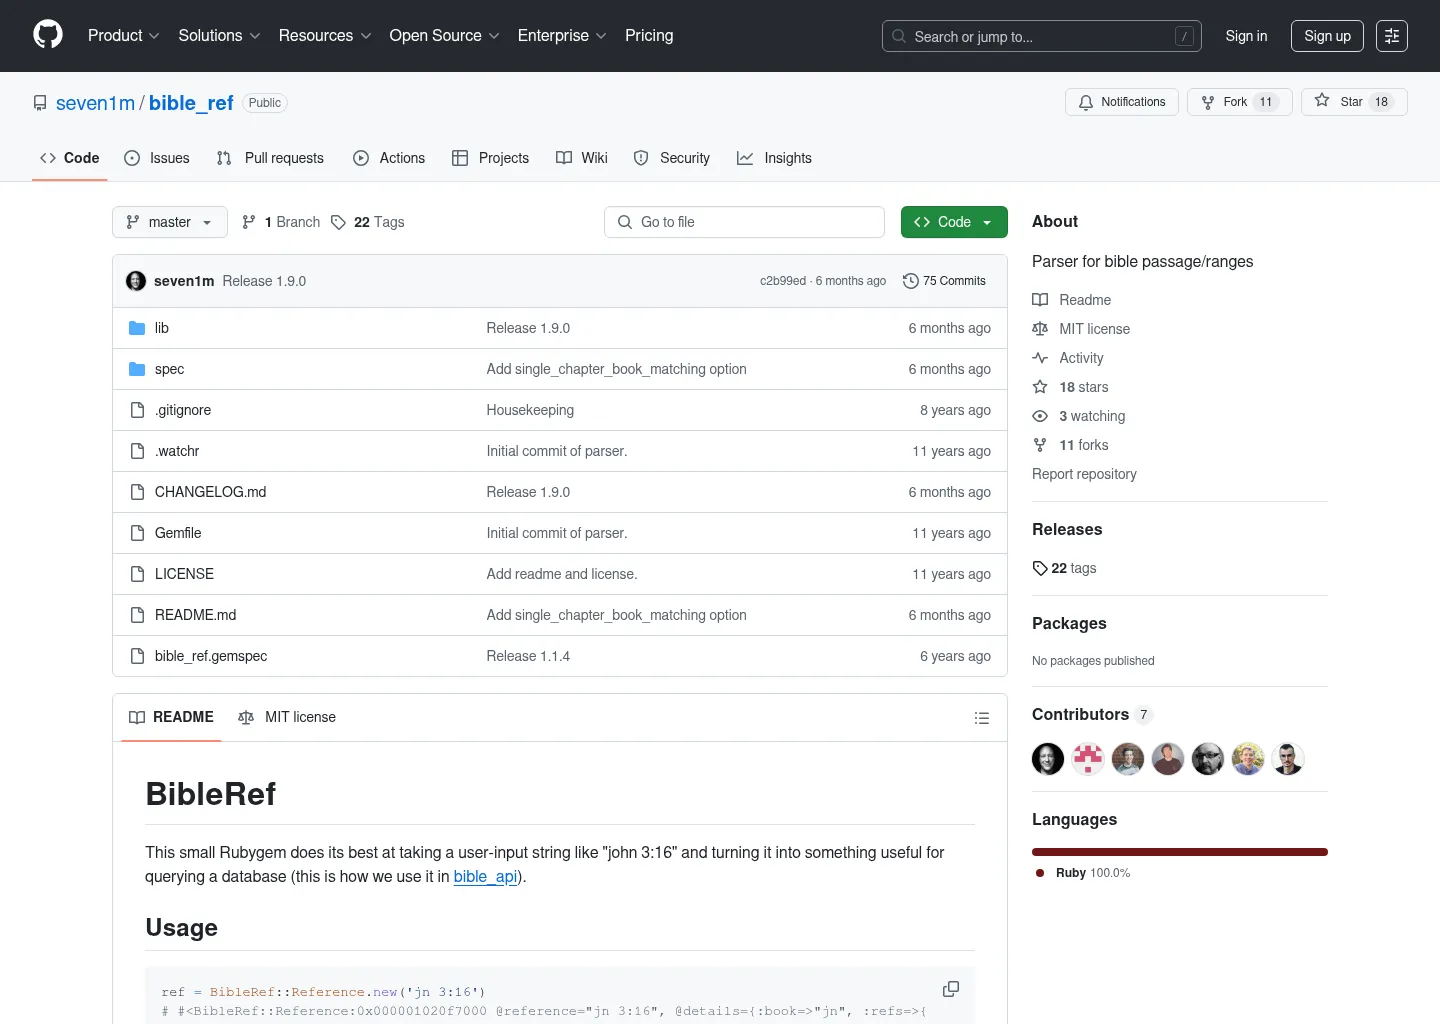
Task: Open bible_ref.gemspec file
Action: pyautogui.click(x=211, y=656)
